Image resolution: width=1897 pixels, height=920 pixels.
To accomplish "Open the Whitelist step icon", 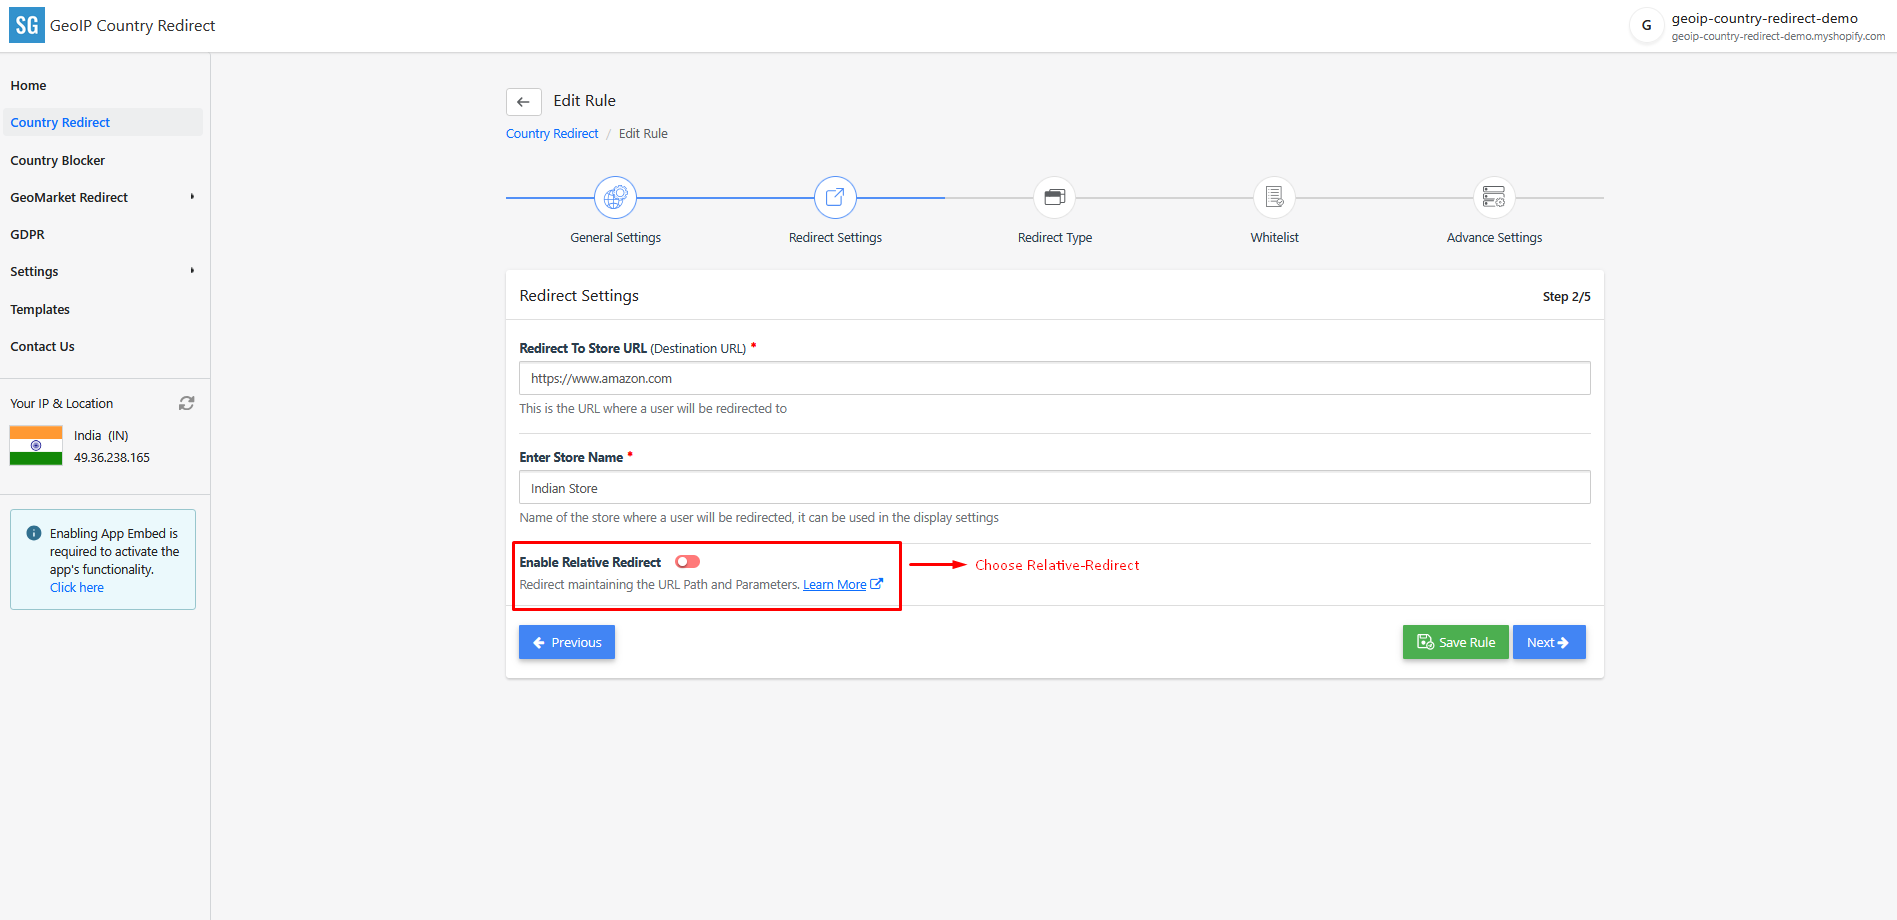I will pos(1274,198).
